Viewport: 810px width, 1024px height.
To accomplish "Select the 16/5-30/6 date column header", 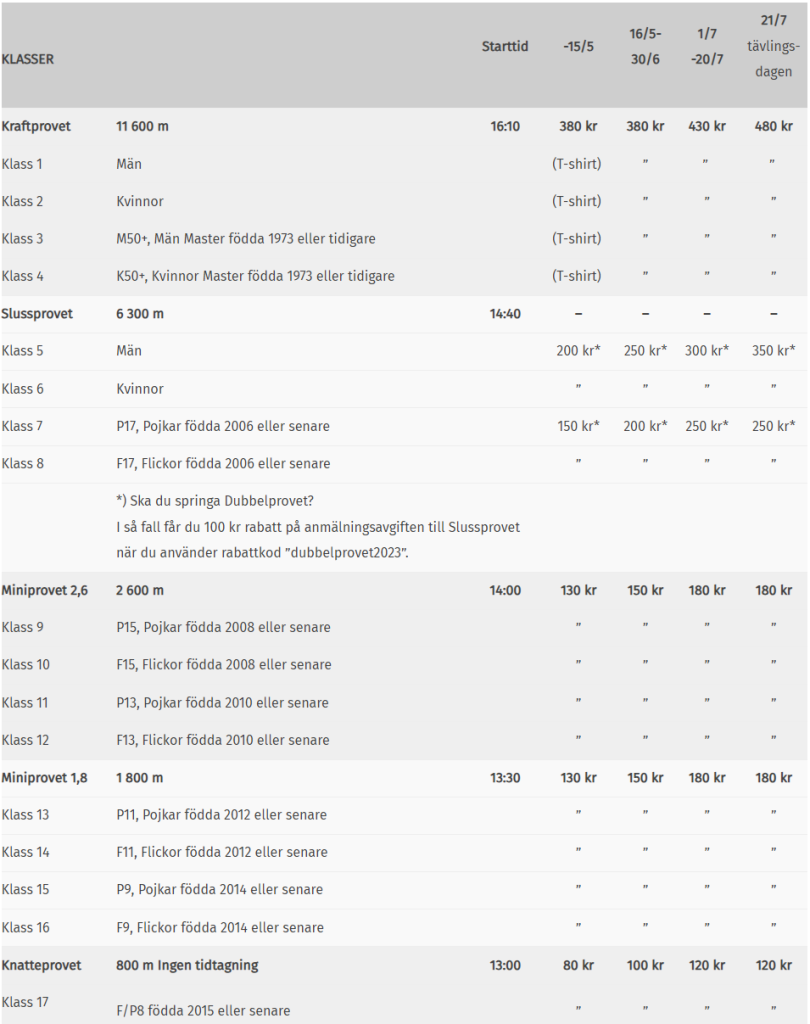I will coord(645,46).
